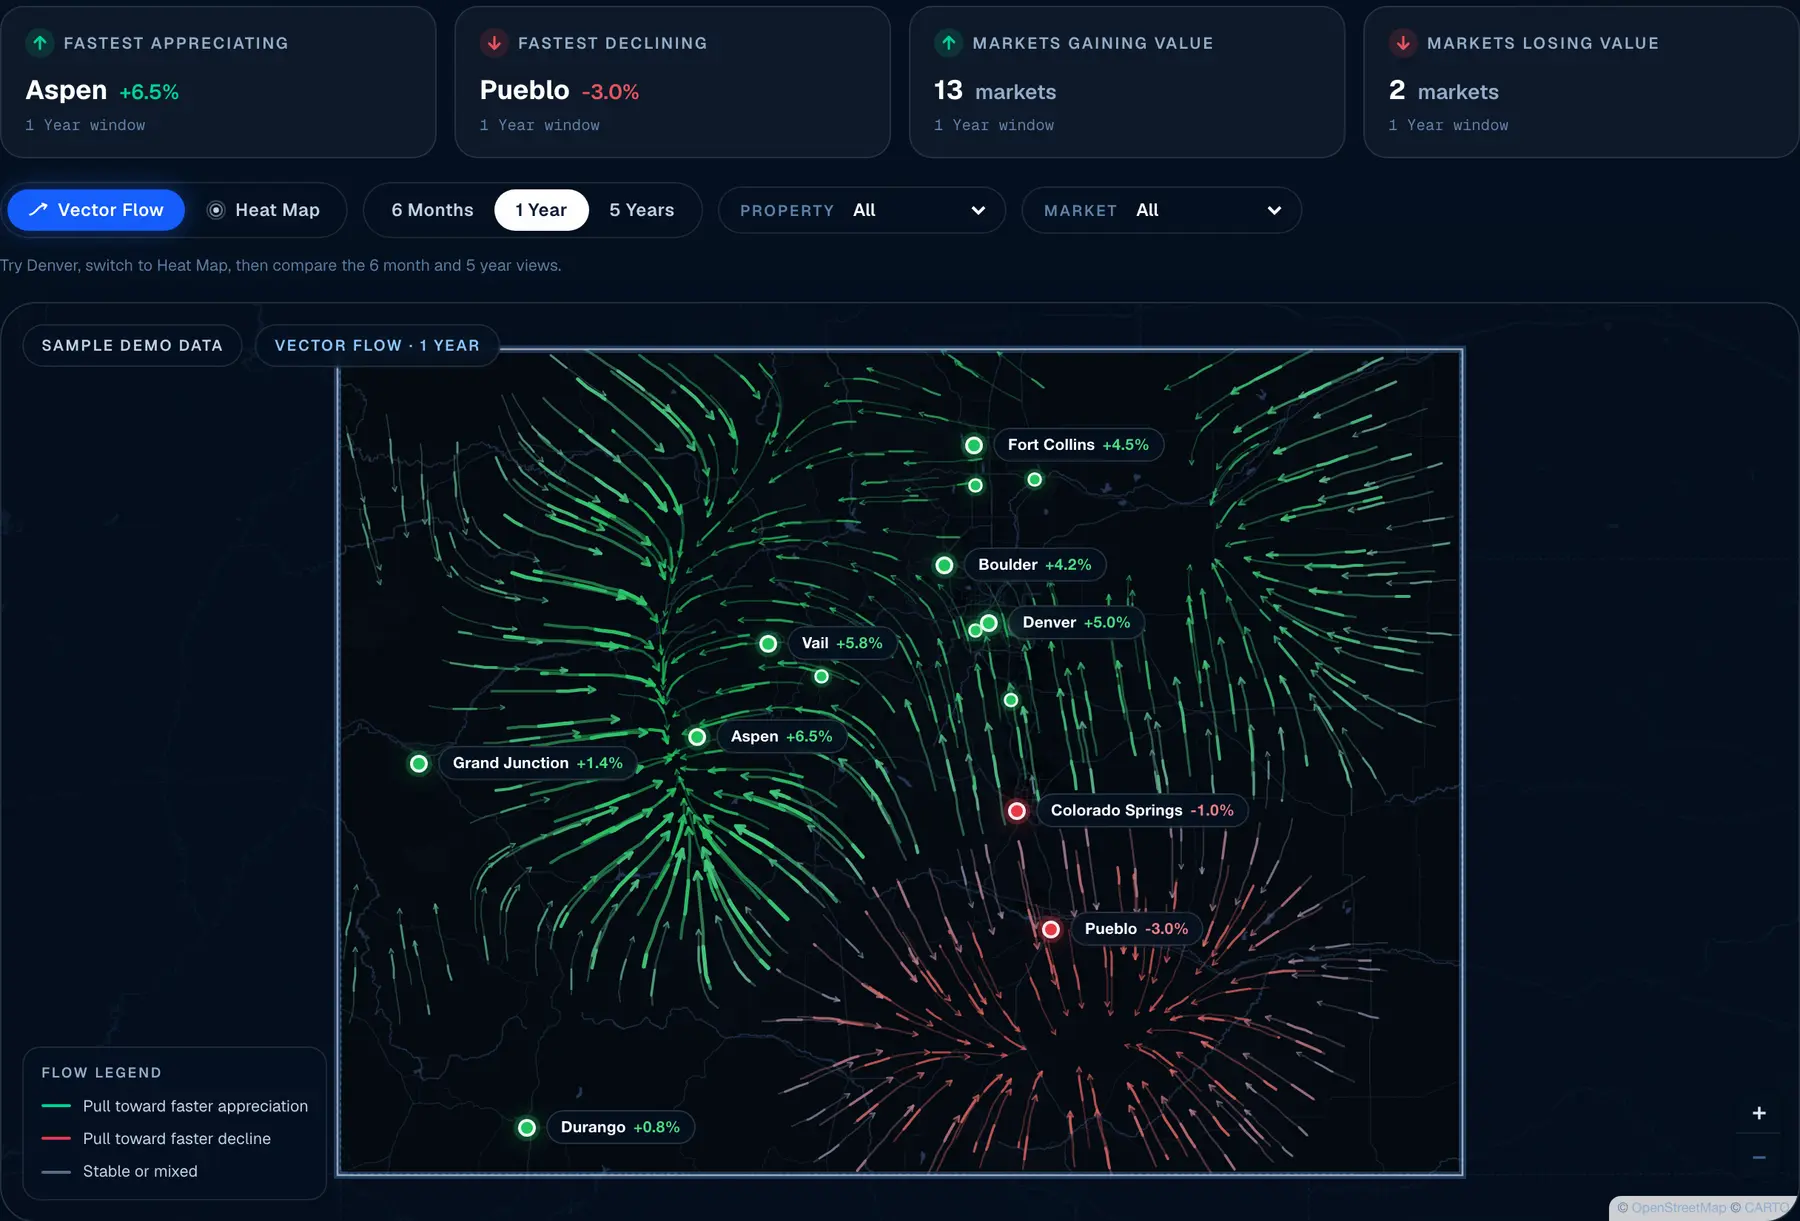Viewport: 1800px width, 1221px height.
Task: Select the 5 Years time window
Action: pyautogui.click(x=642, y=210)
